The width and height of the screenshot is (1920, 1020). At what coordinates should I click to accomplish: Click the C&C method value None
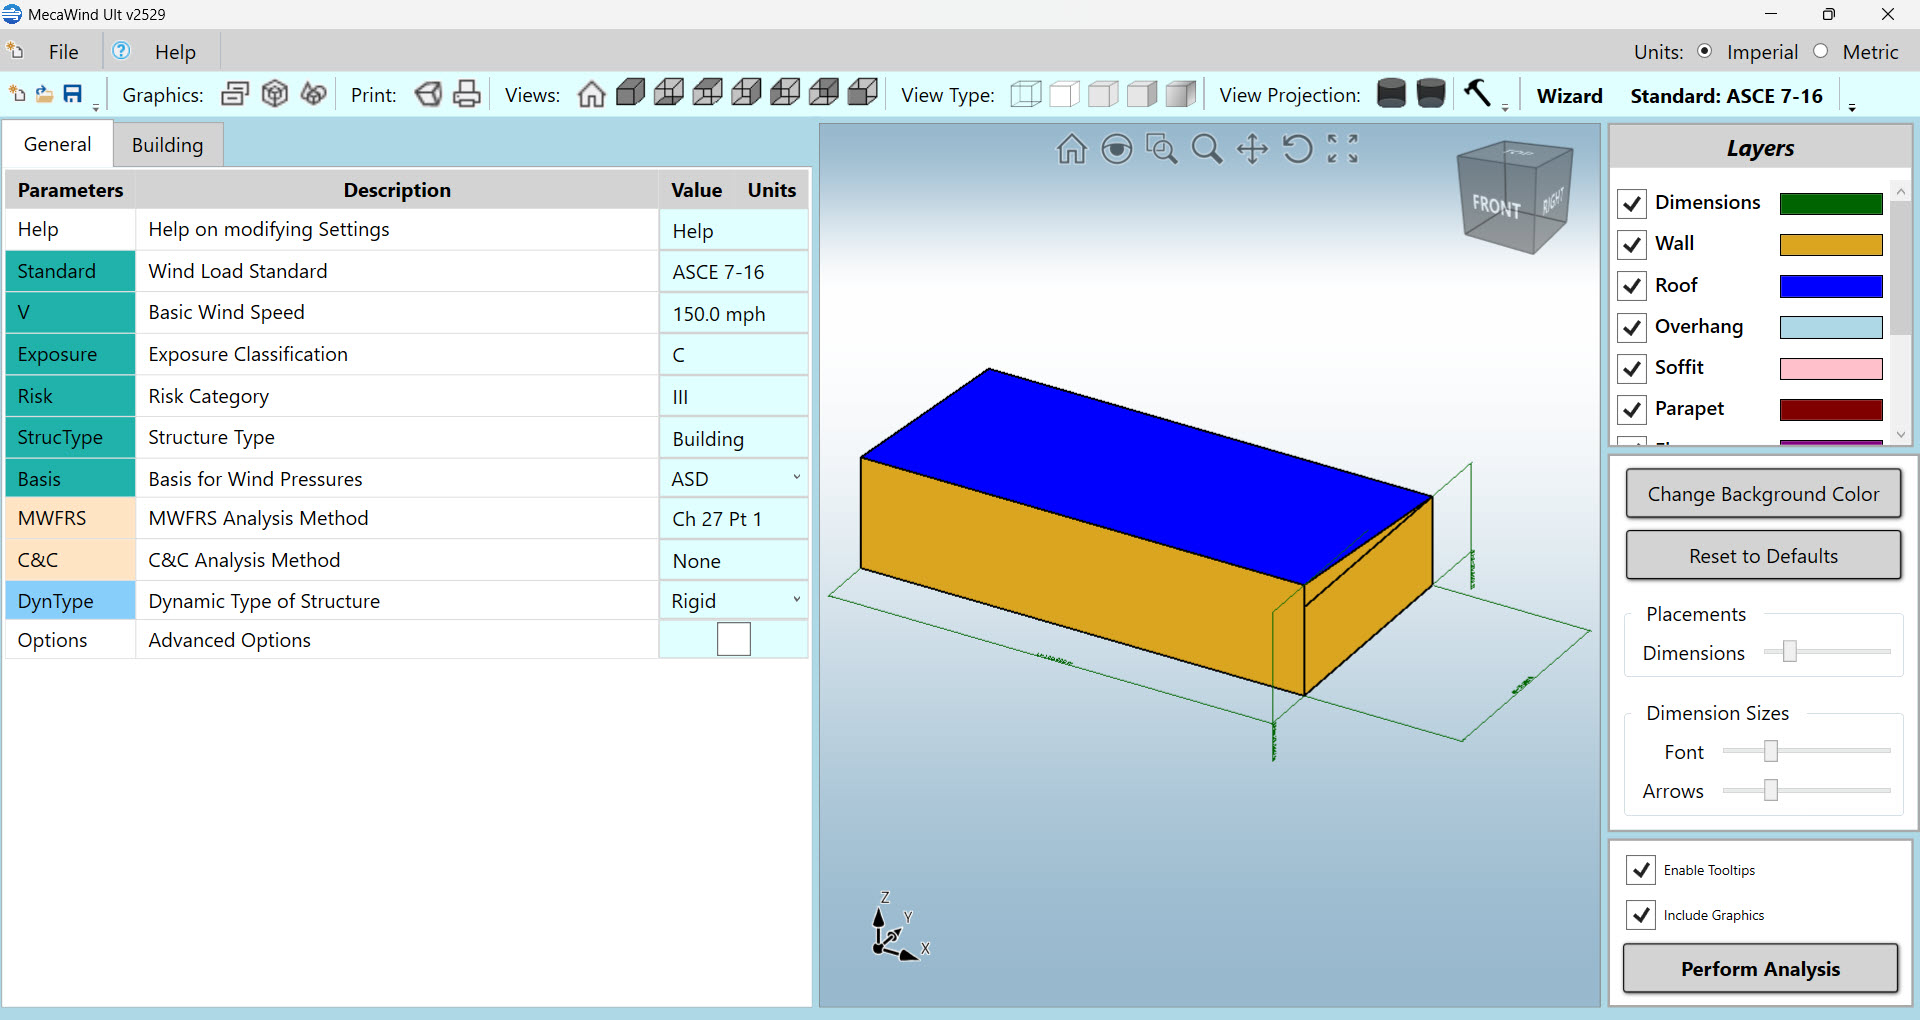pyautogui.click(x=733, y=561)
